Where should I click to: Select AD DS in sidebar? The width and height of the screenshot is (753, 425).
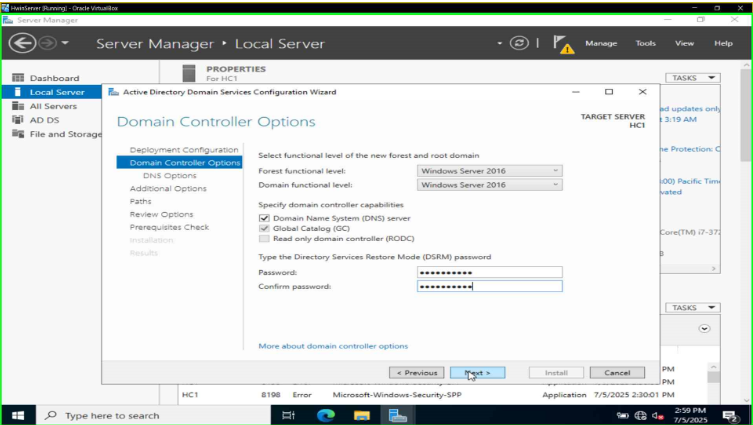pos(44,120)
